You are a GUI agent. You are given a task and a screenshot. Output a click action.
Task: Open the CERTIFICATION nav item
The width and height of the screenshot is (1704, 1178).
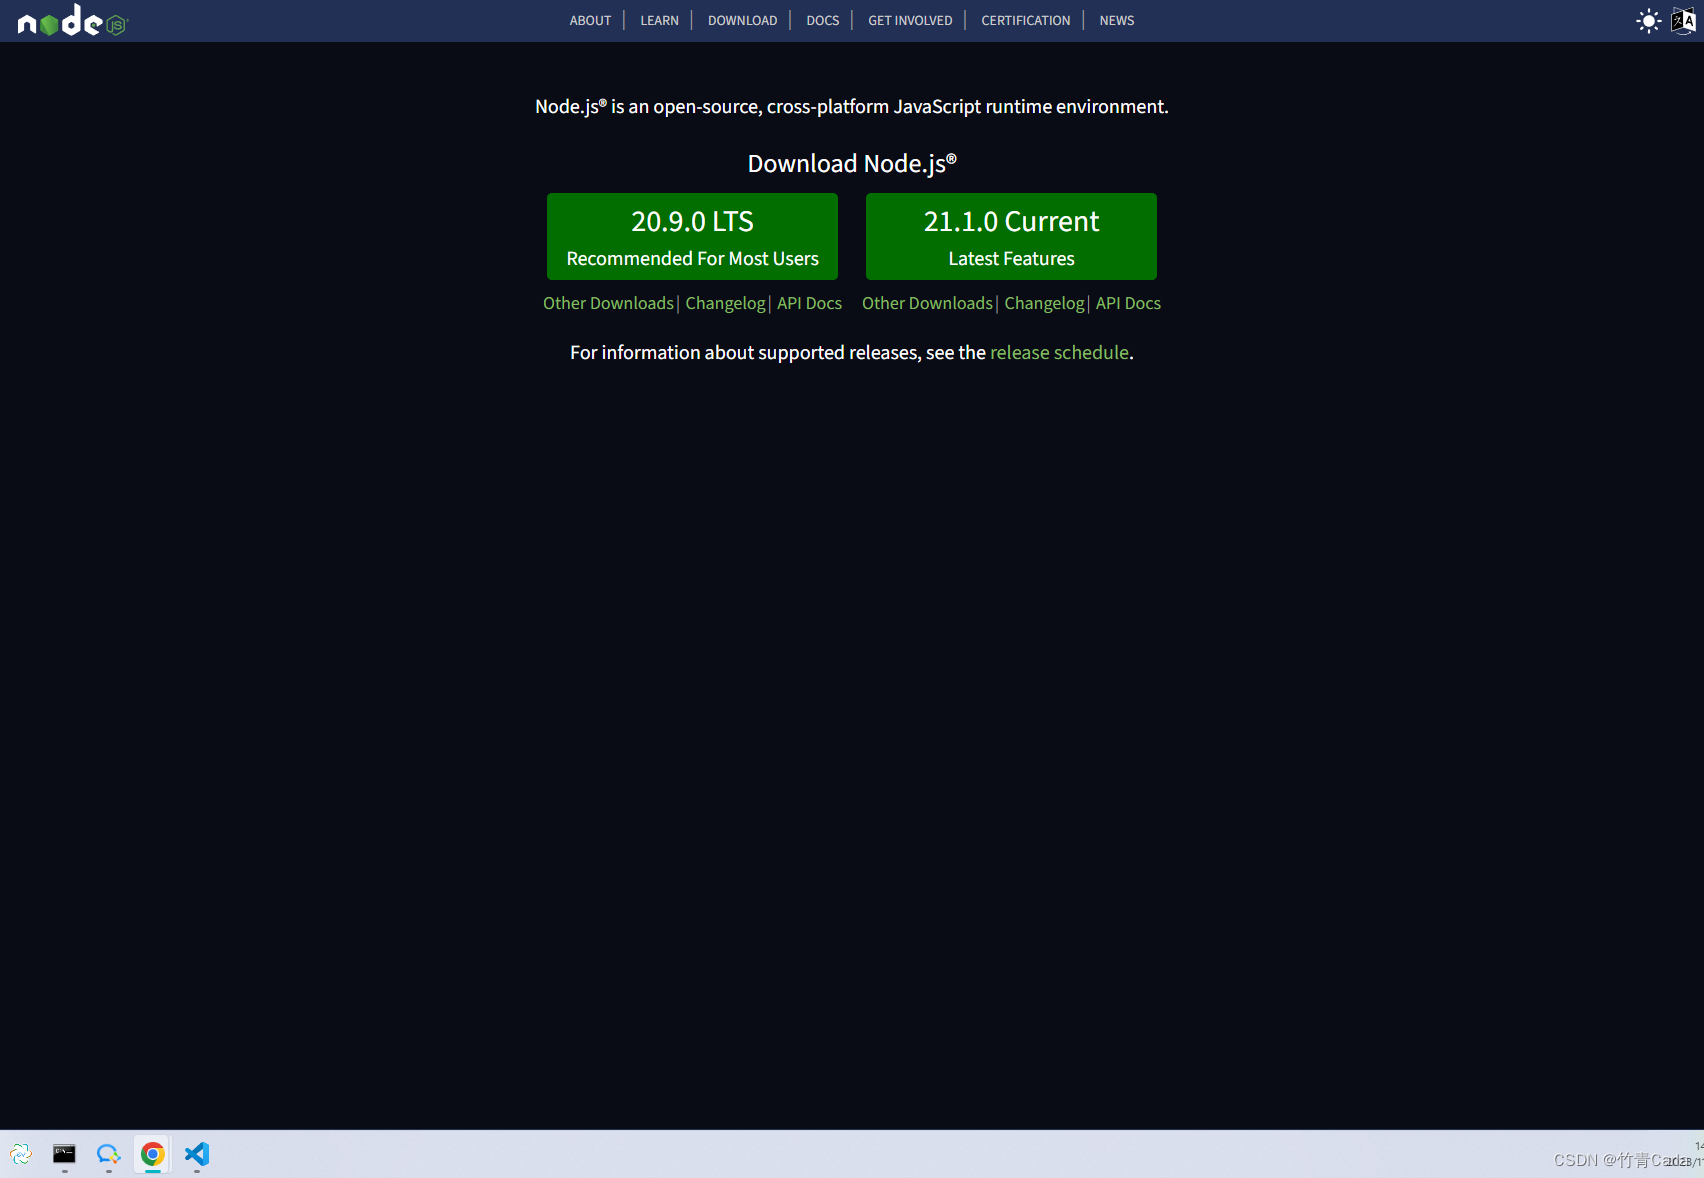[1025, 21]
